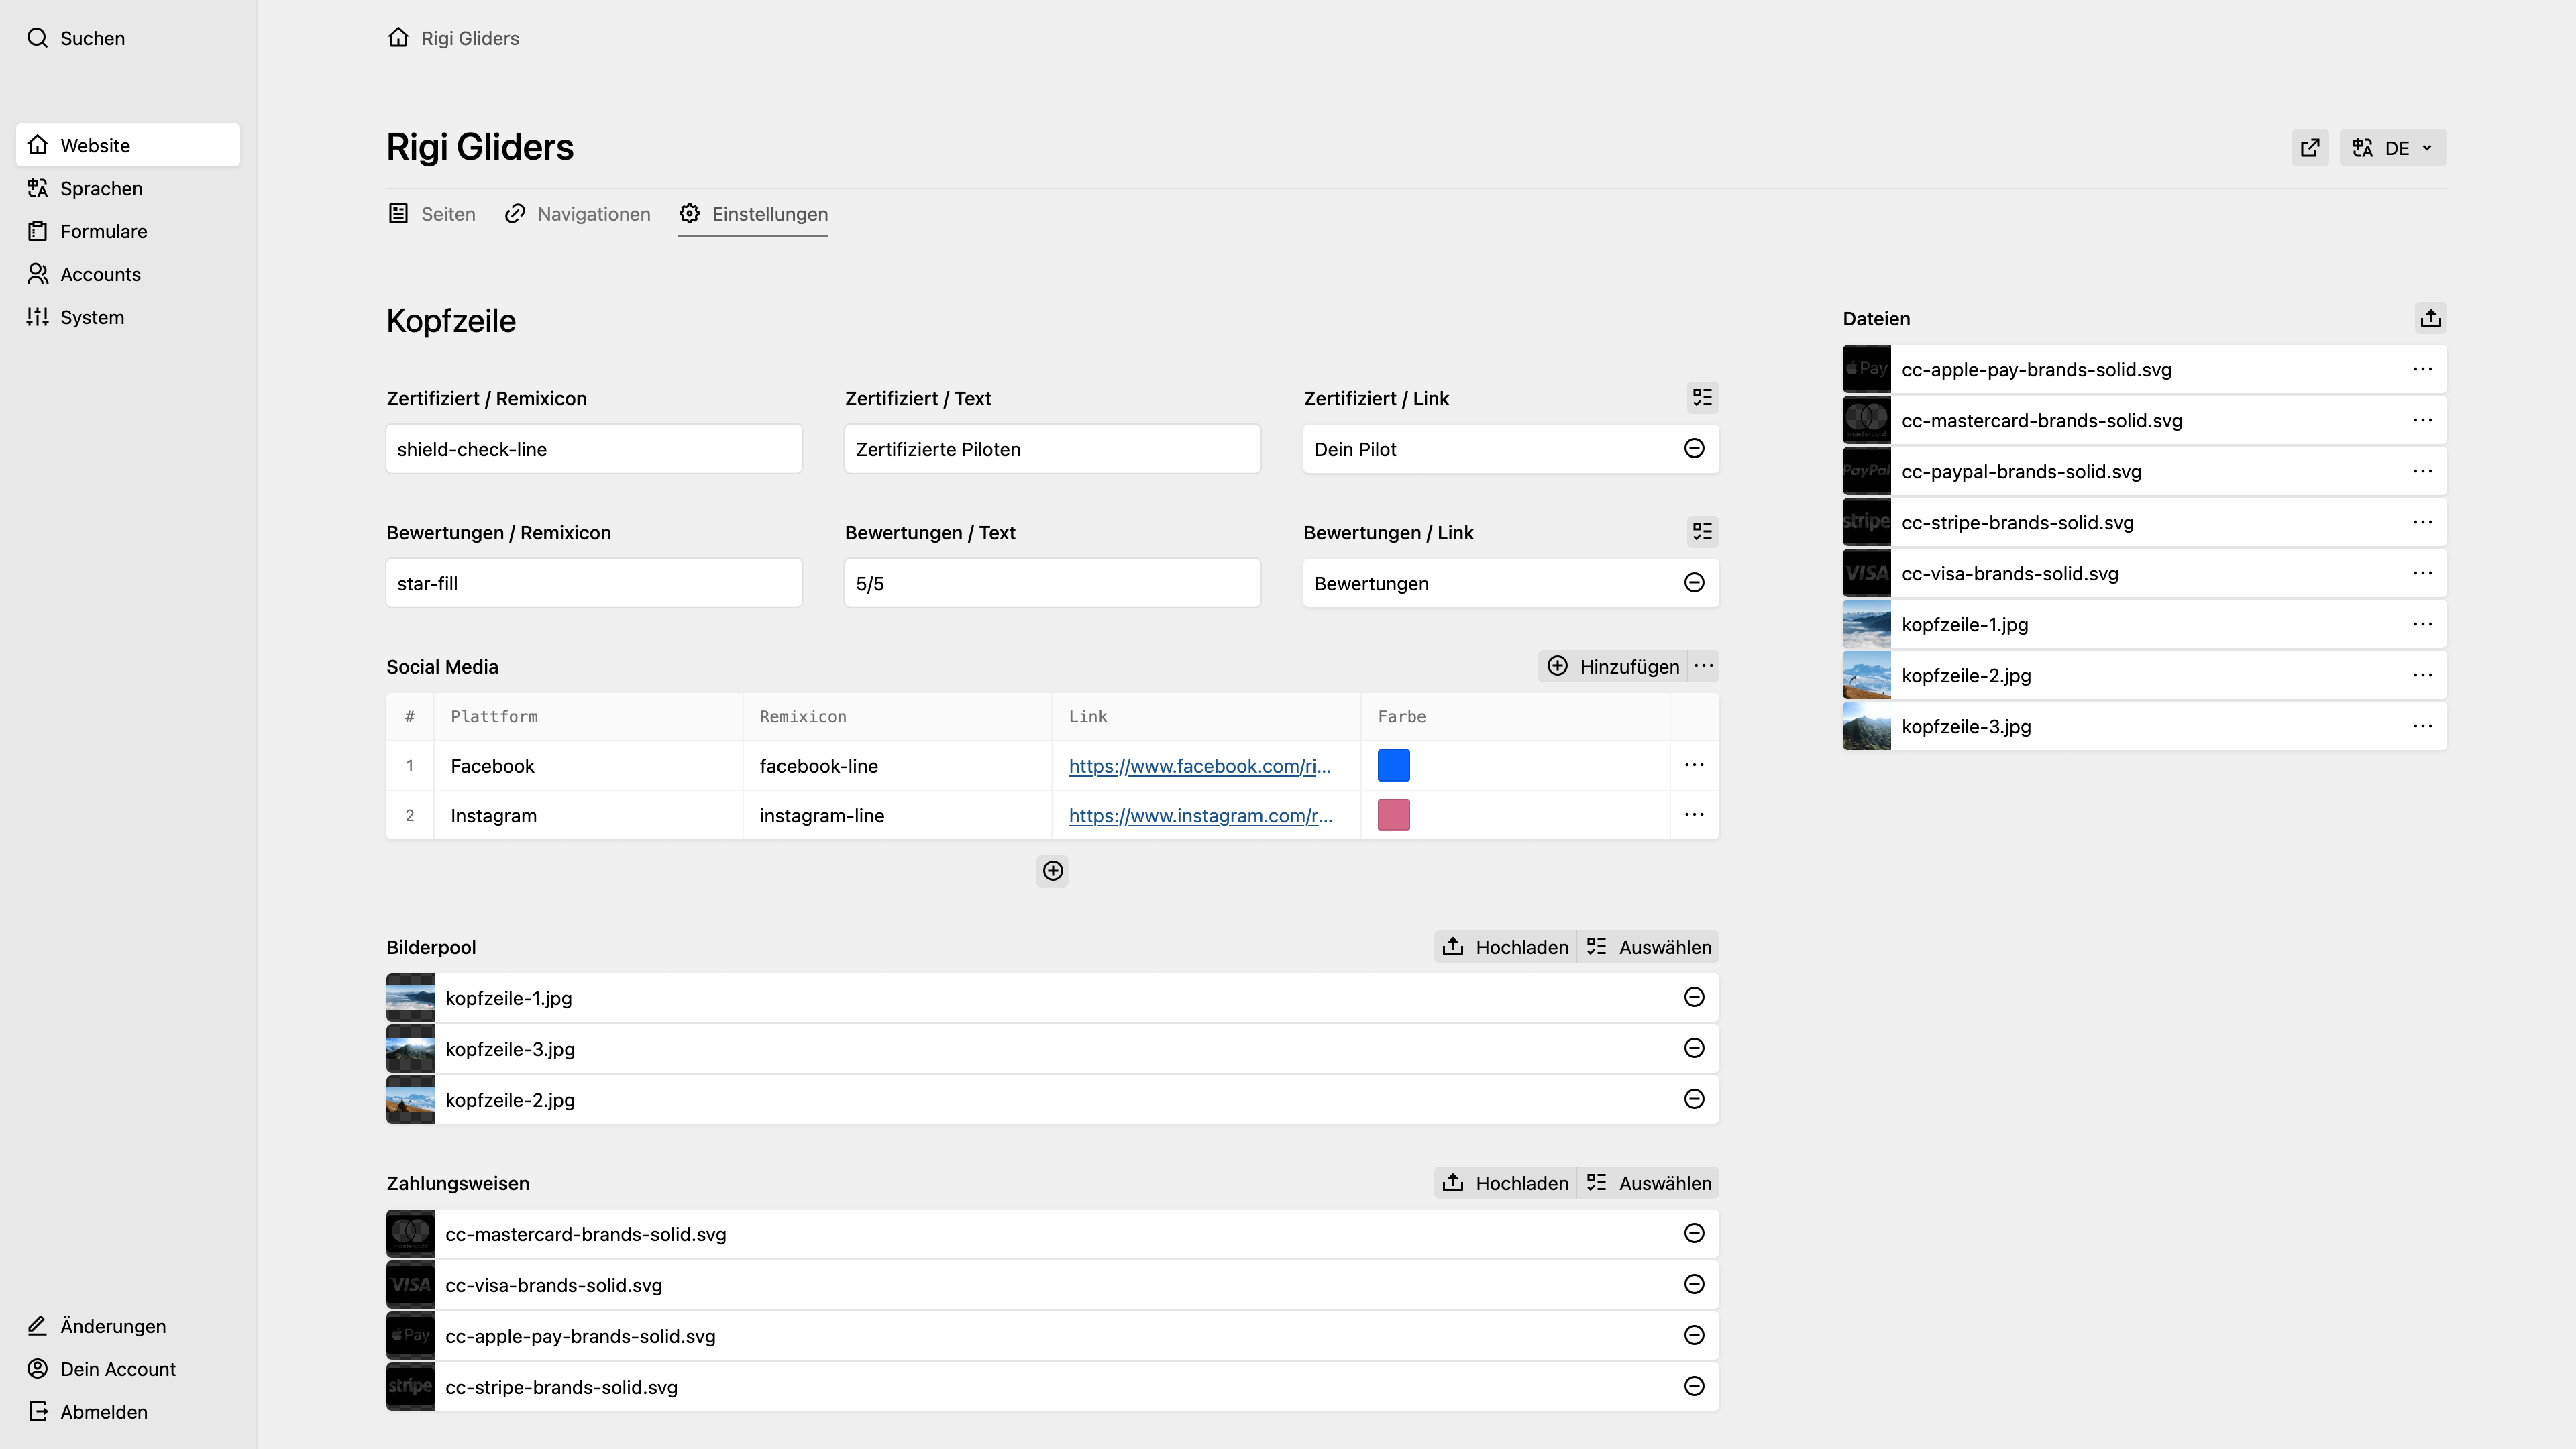
Task: Open link picker for Zertifiziert / Link
Action: [1702, 398]
